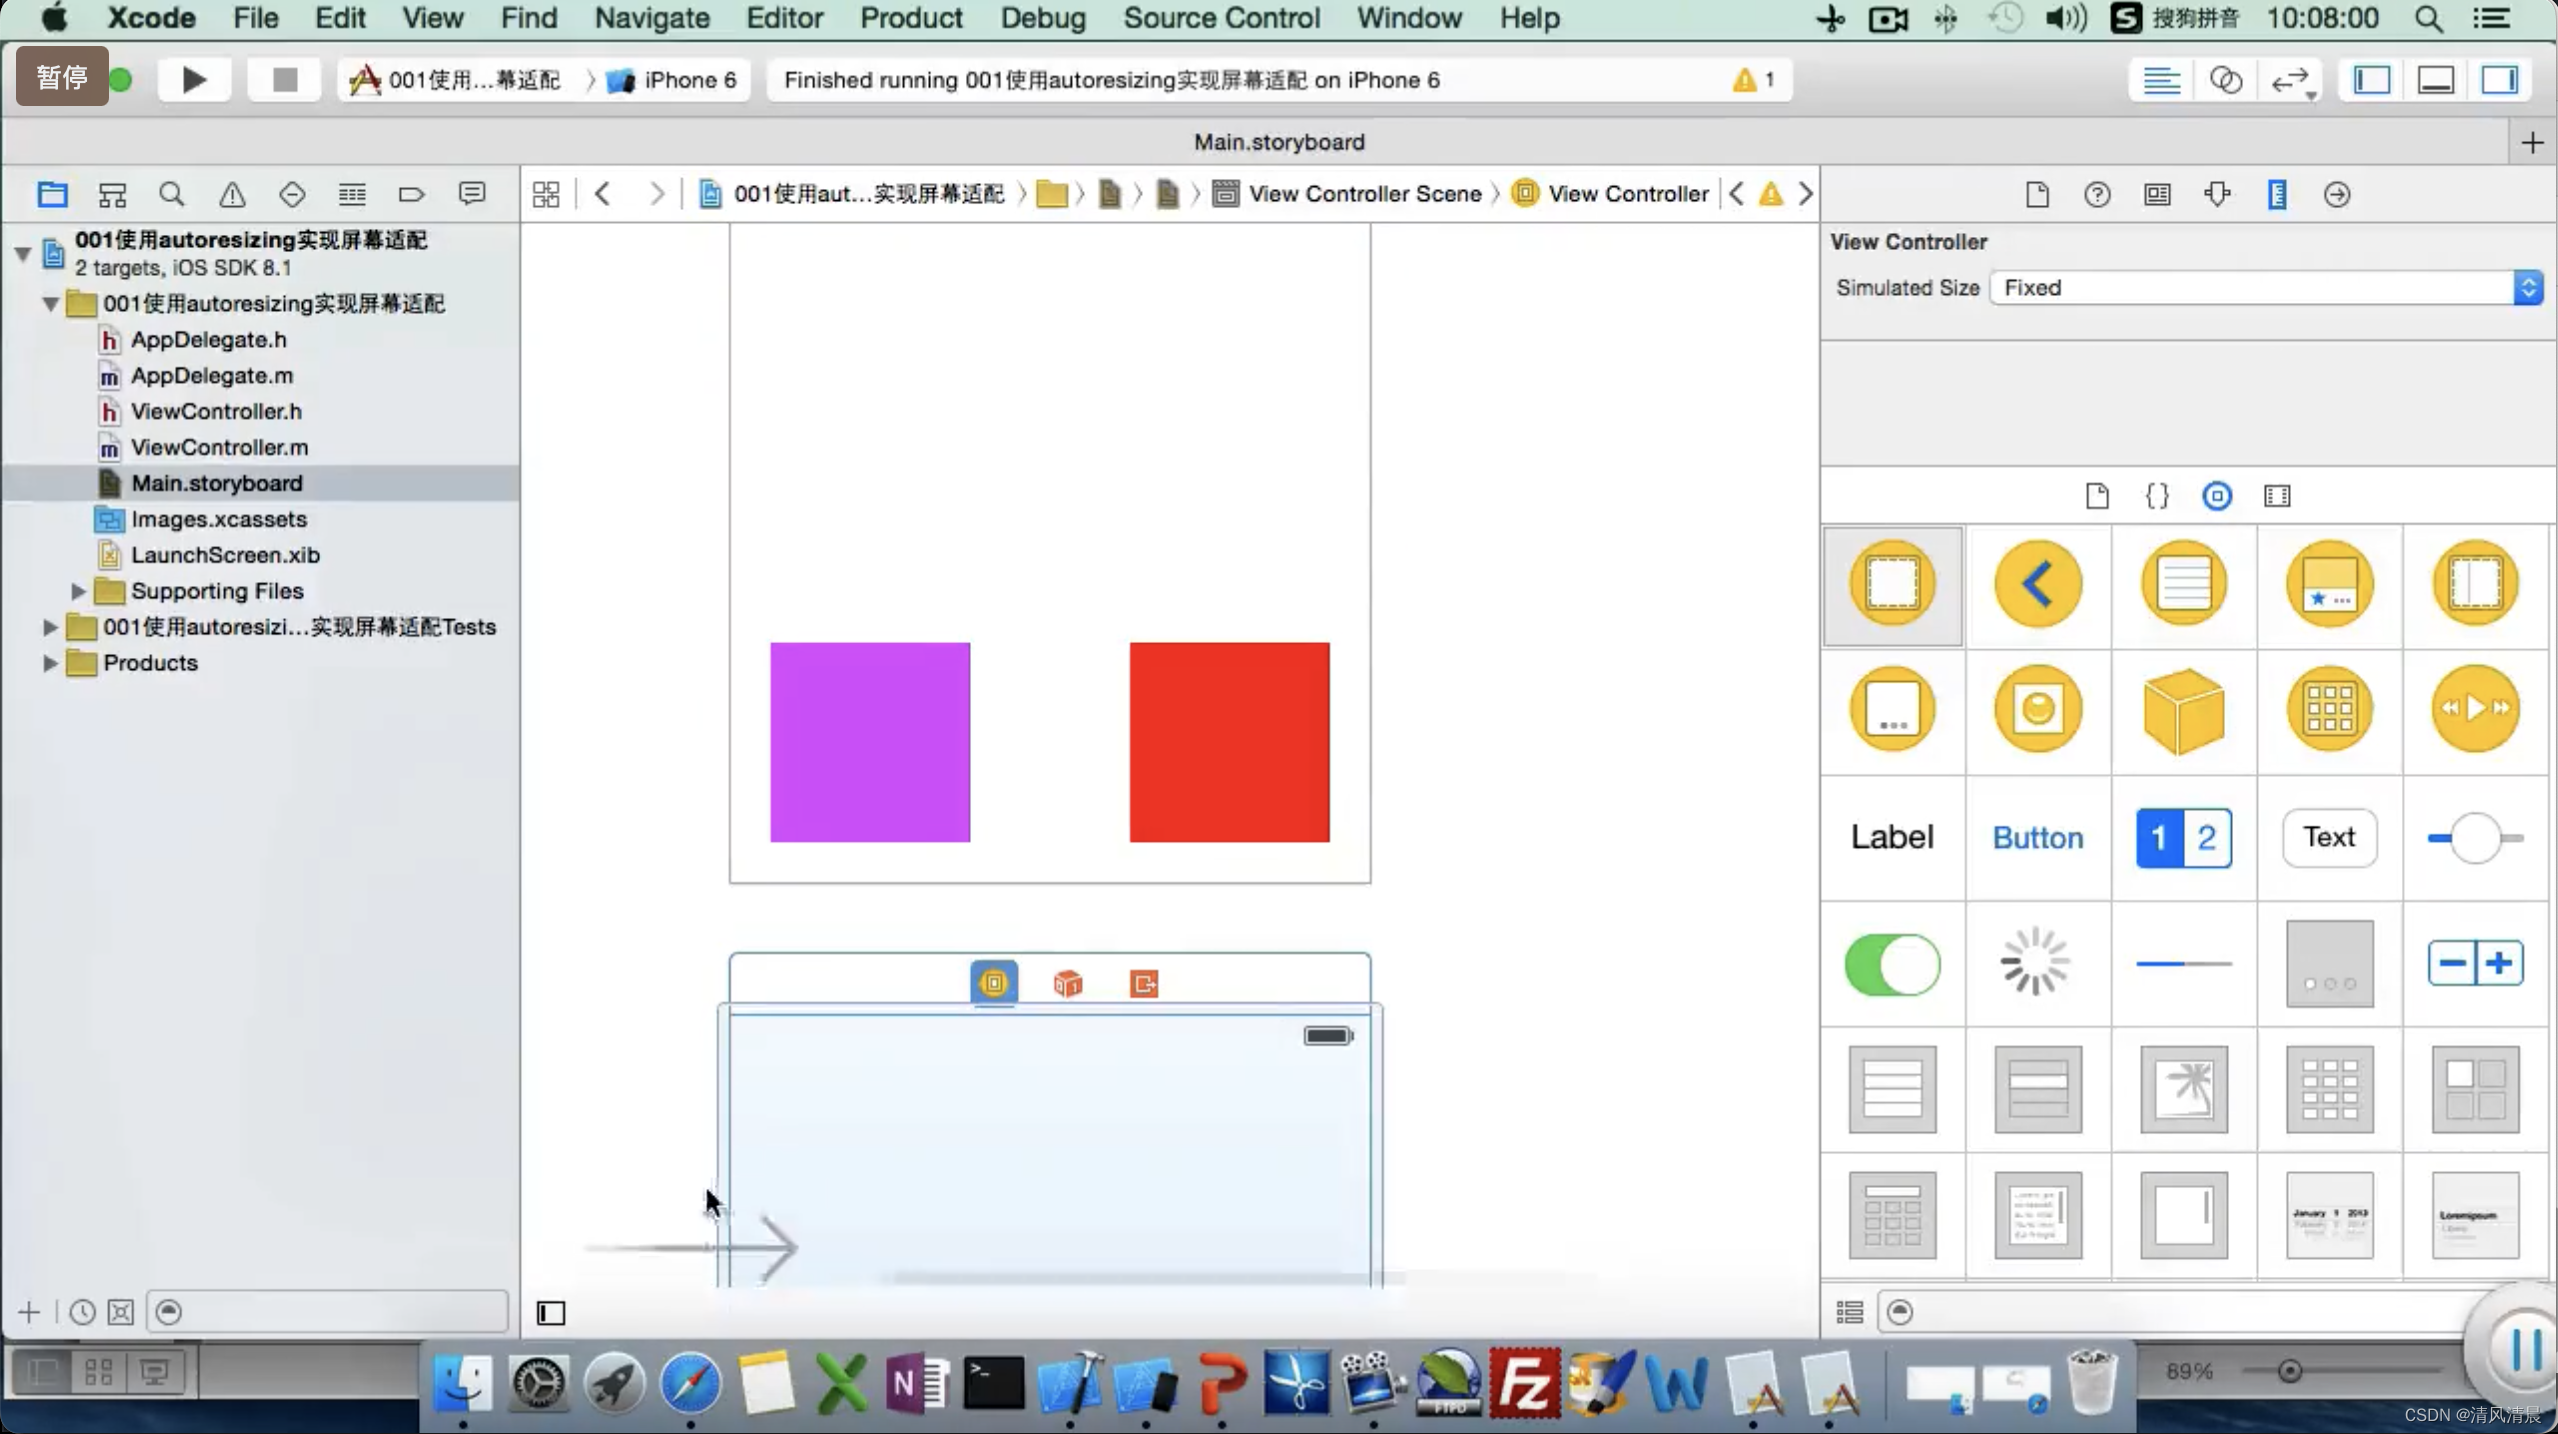This screenshot has height=1434, width=2558.
Task: Click the Activity Indicator icon
Action: pyautogui.click(x=2038, y=961)
